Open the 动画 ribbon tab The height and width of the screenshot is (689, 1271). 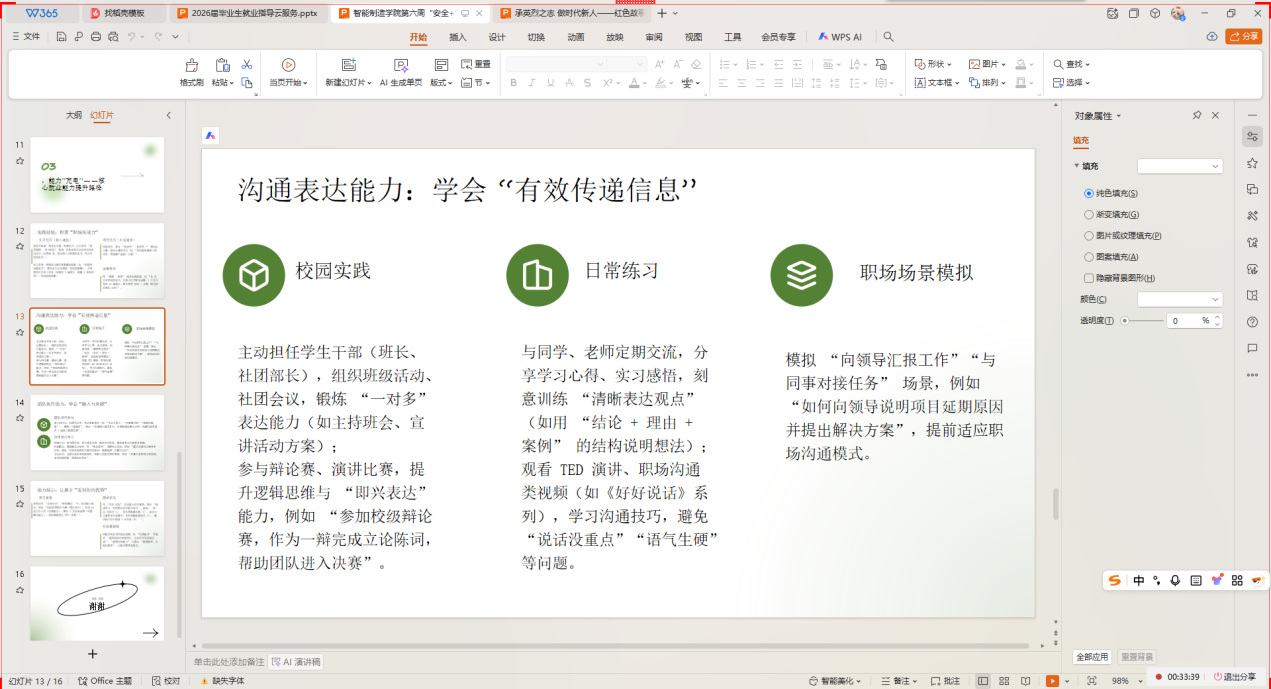(x=576, y=37)
